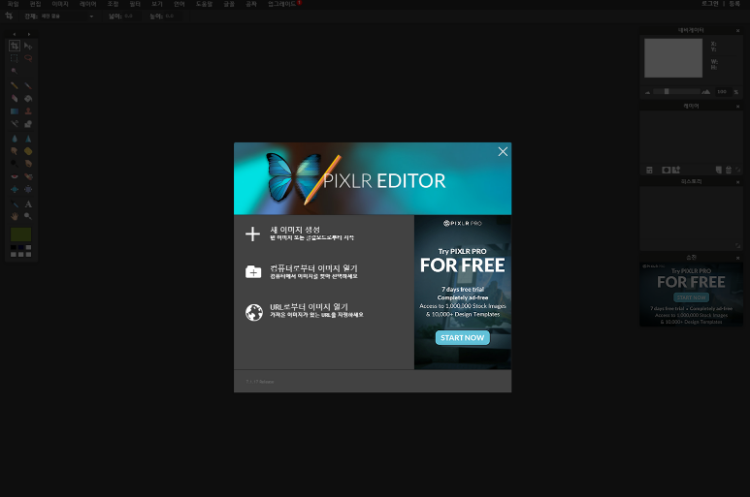Choose the rectangular Marquee selection tool

click(x=14, y=58)
